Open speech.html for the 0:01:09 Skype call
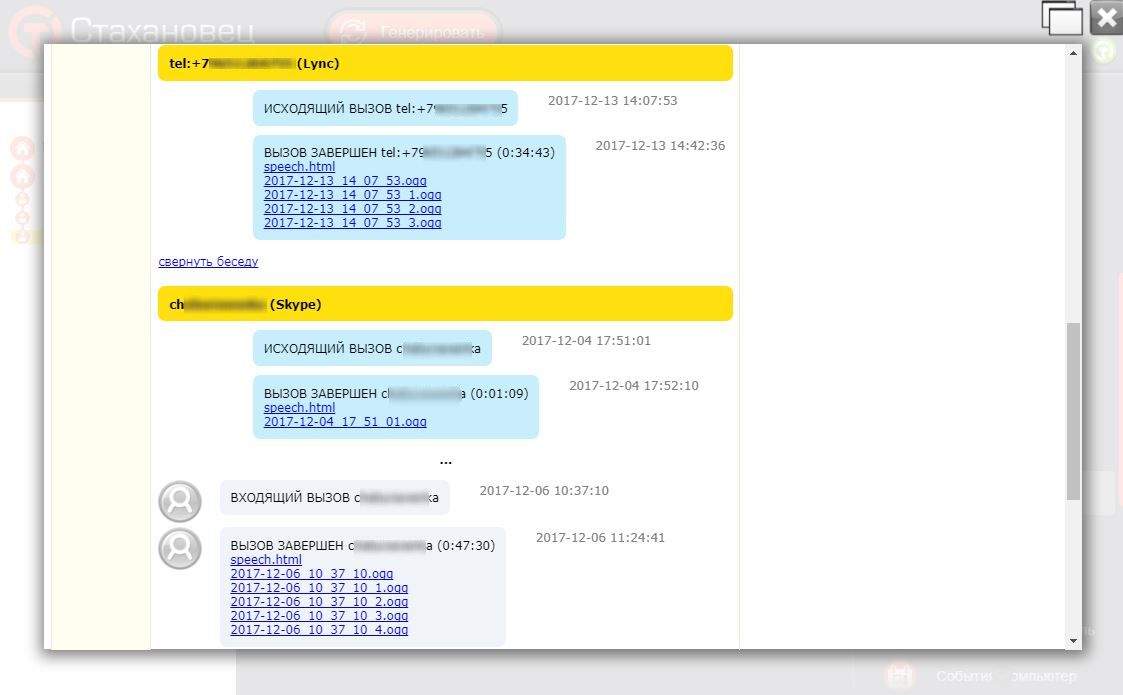Screen dimensions: 1123x695 [x=299, y=407]
